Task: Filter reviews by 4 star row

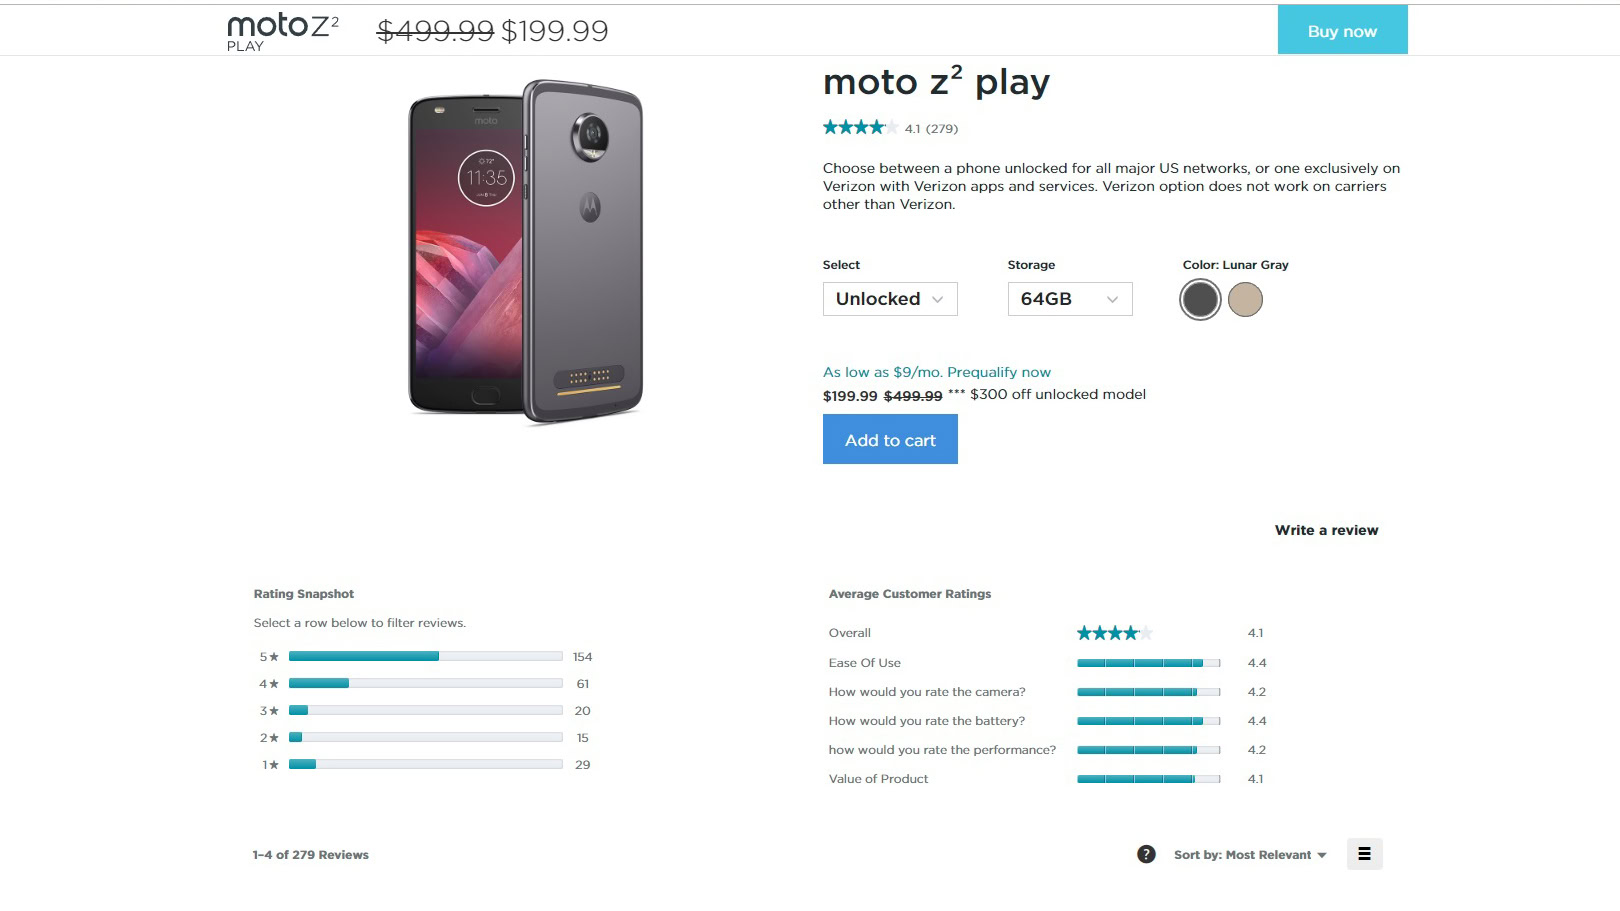Action: point(425,684)
